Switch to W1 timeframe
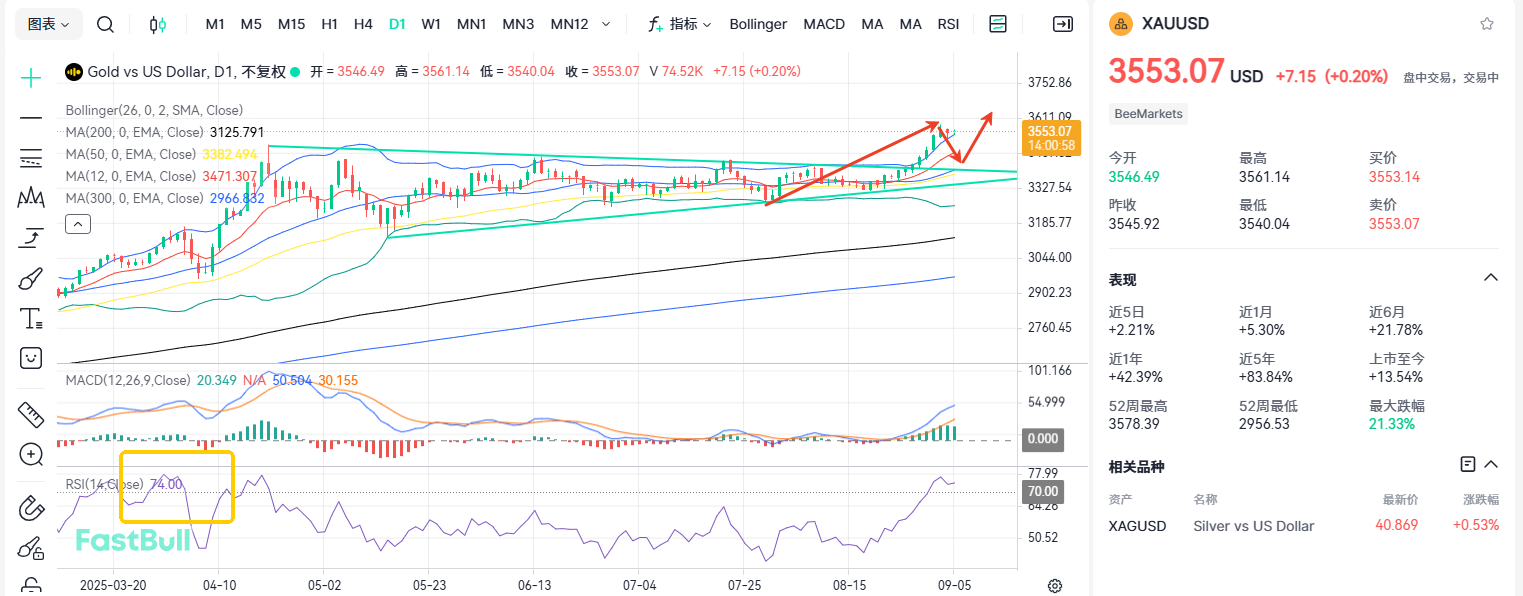The width and height of the screenshot is (1523, 596). coord(431,24)
